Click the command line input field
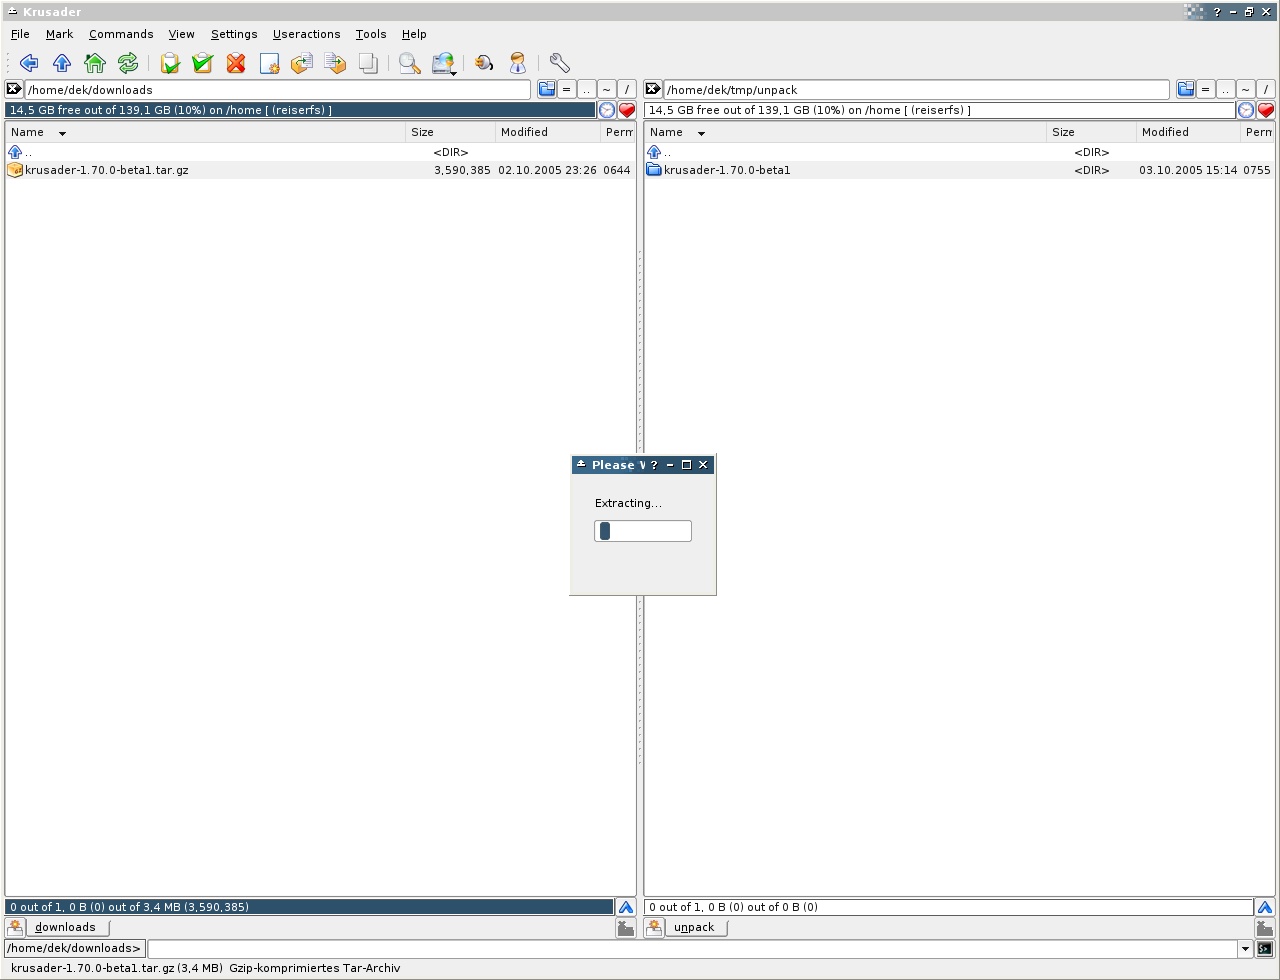This screenshot has height=980, width=1280. click(x=693, y=949)
